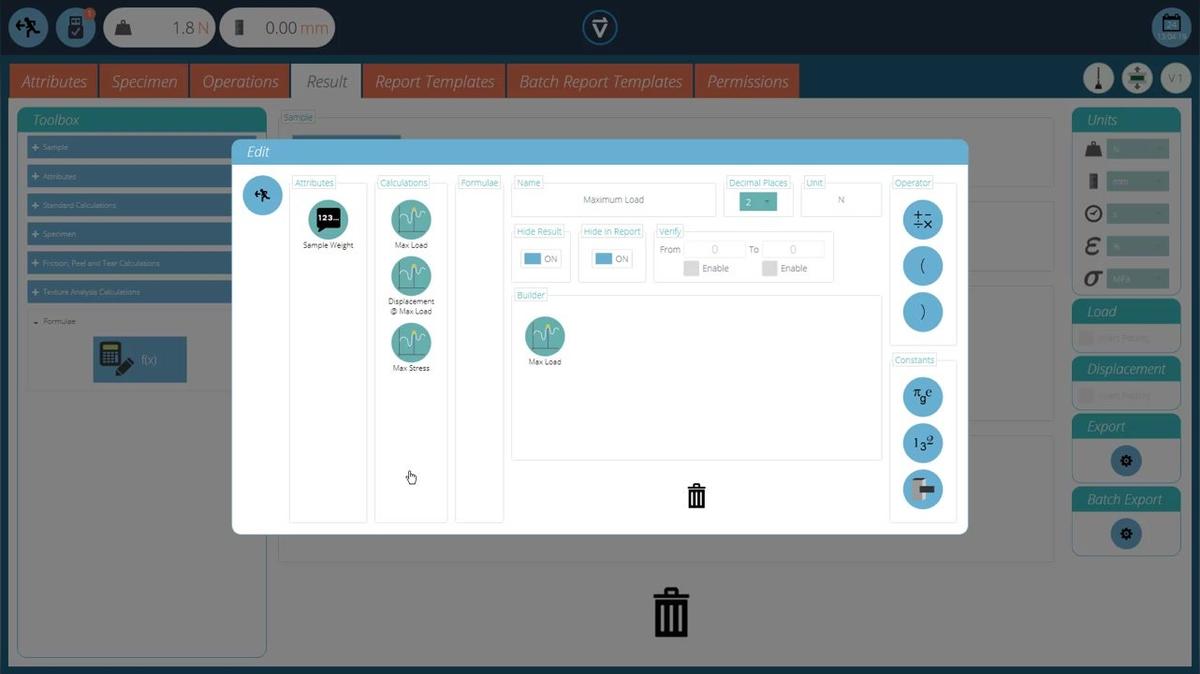Click the 1.8 N load readout

[x=158, y=28]
